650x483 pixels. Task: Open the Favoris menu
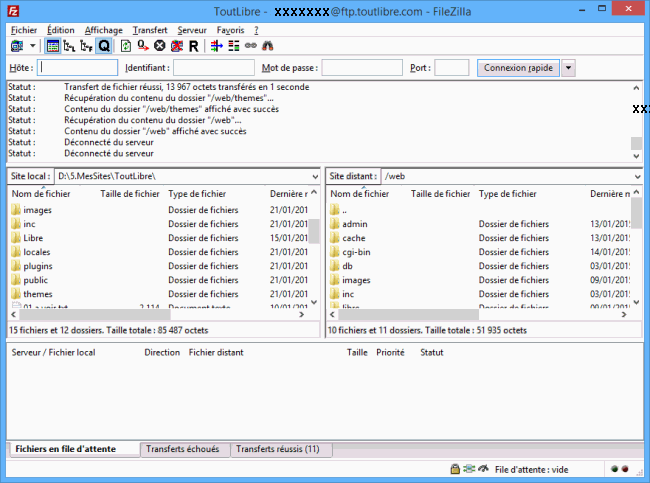pos(230,30)
